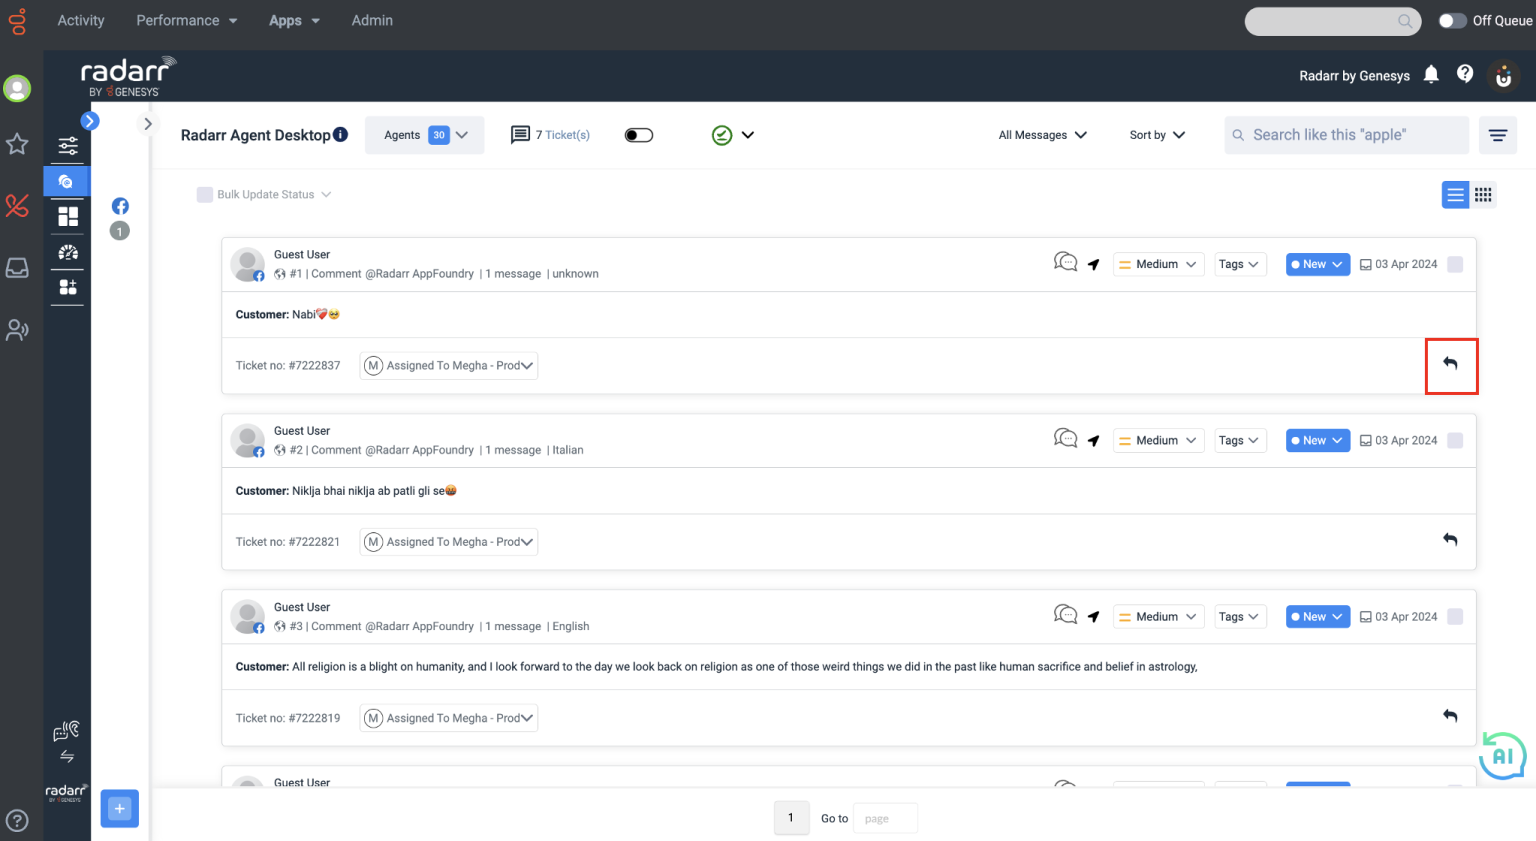This screenshot has width=1536, height=841.
Task: Click the notification bell in the Radarr header
Action: 1430,75
